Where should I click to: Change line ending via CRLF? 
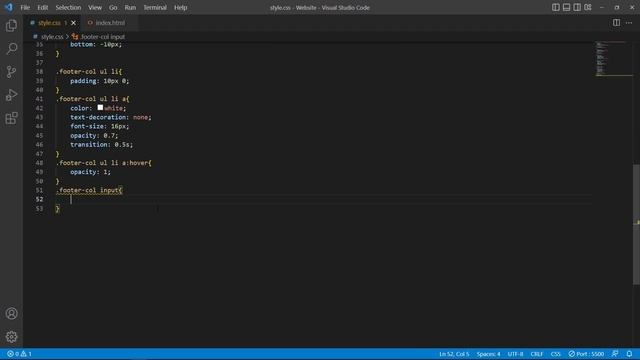(x=537, y=354)
